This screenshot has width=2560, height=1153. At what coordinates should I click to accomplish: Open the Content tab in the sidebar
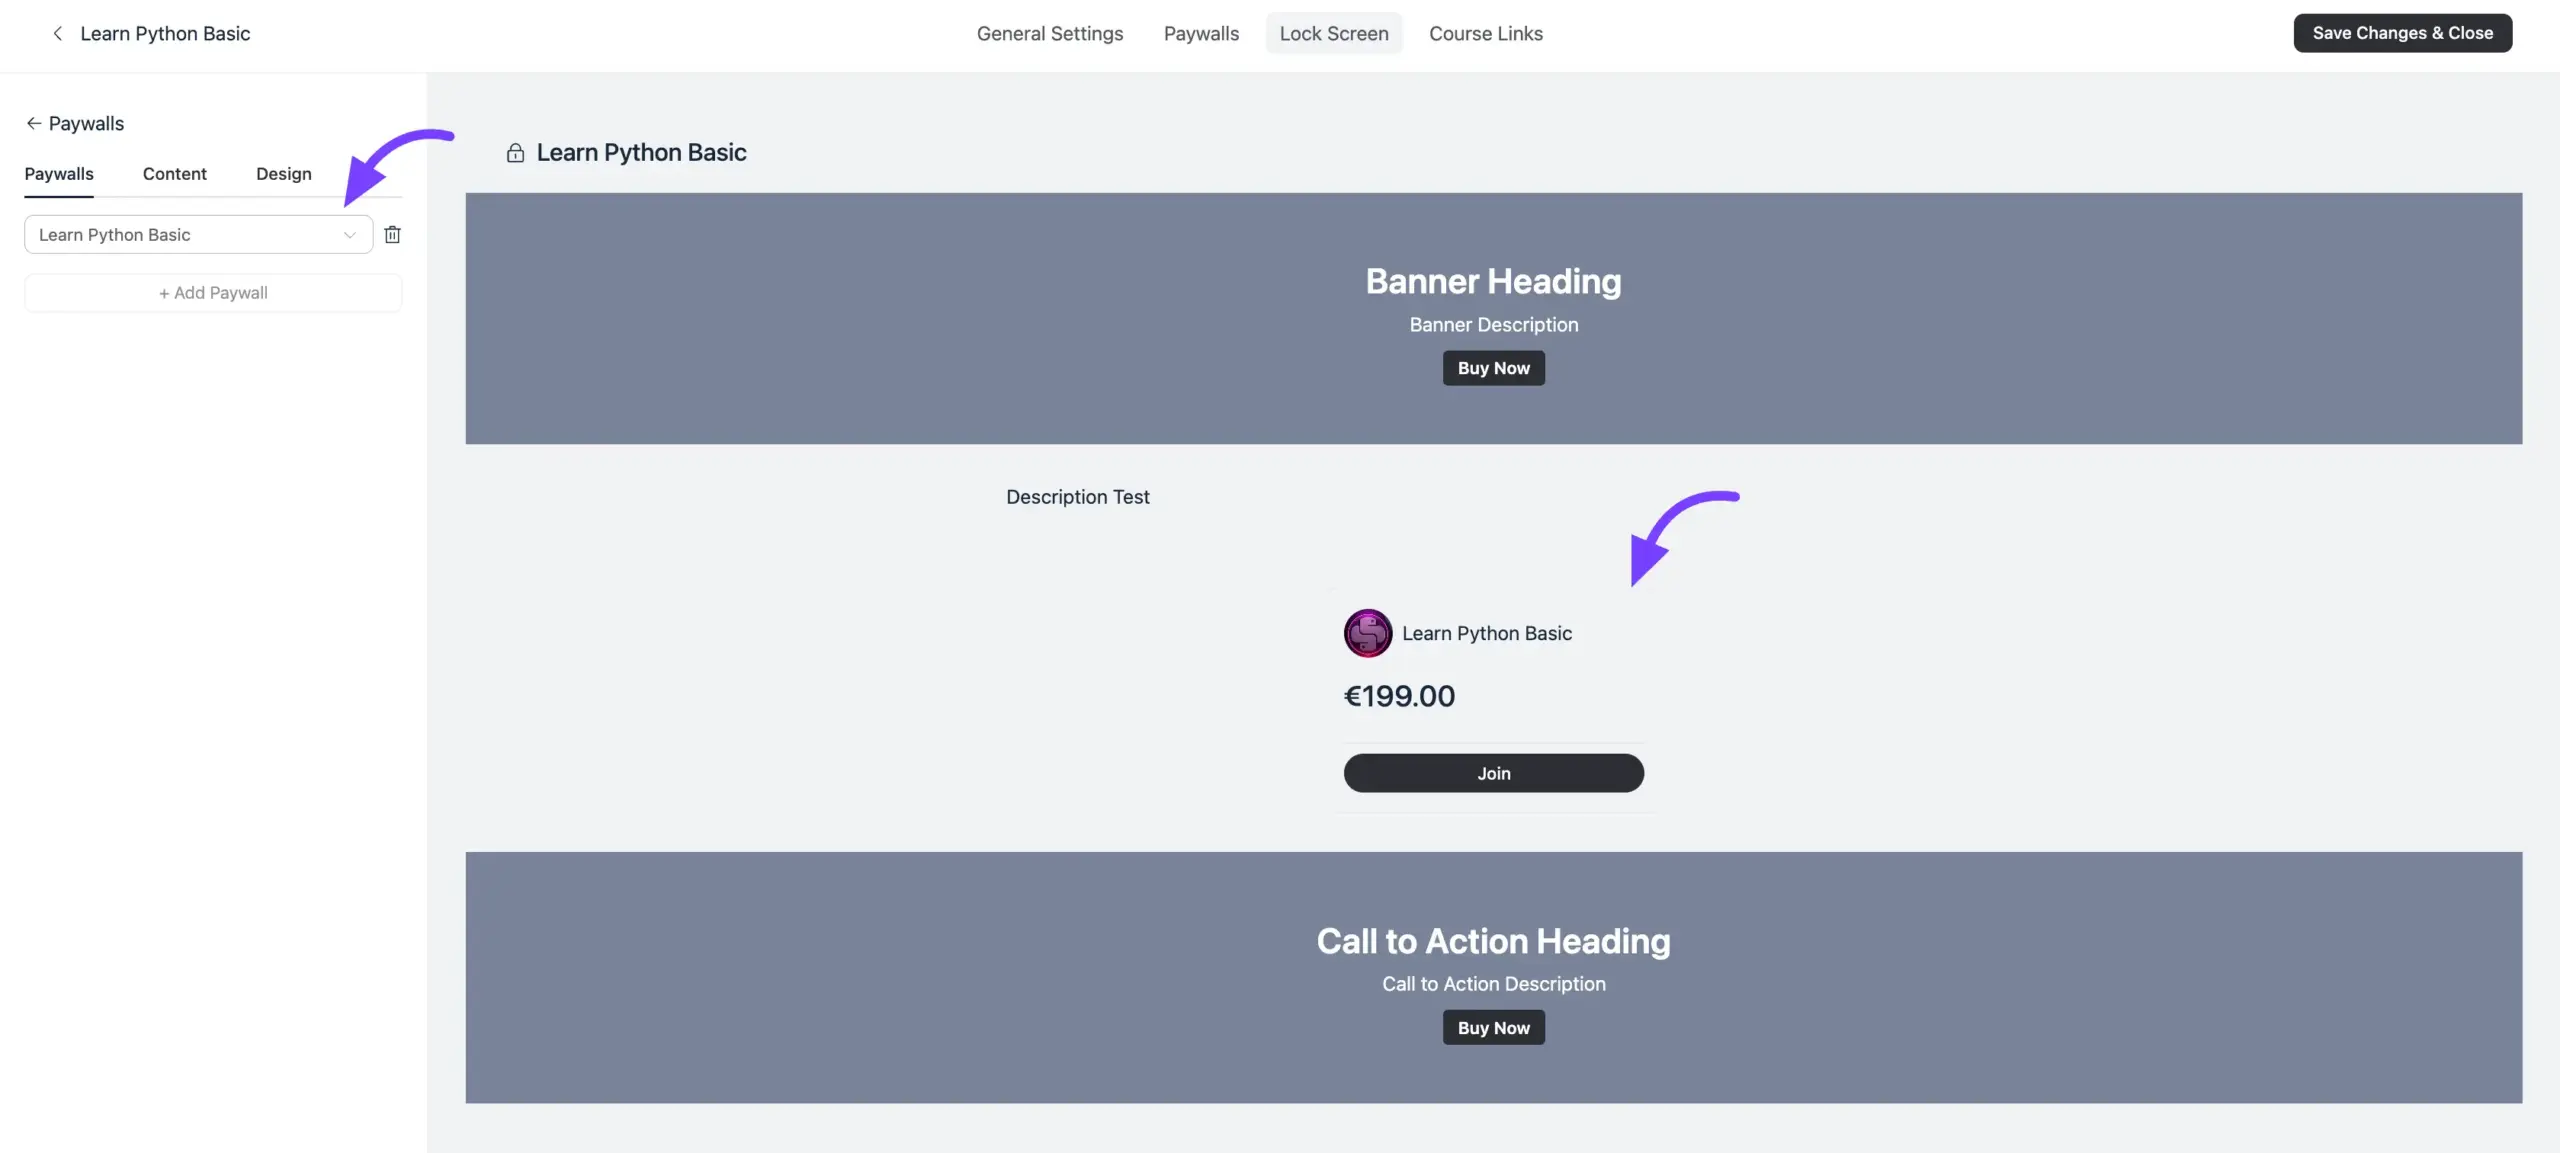[174, 174]
